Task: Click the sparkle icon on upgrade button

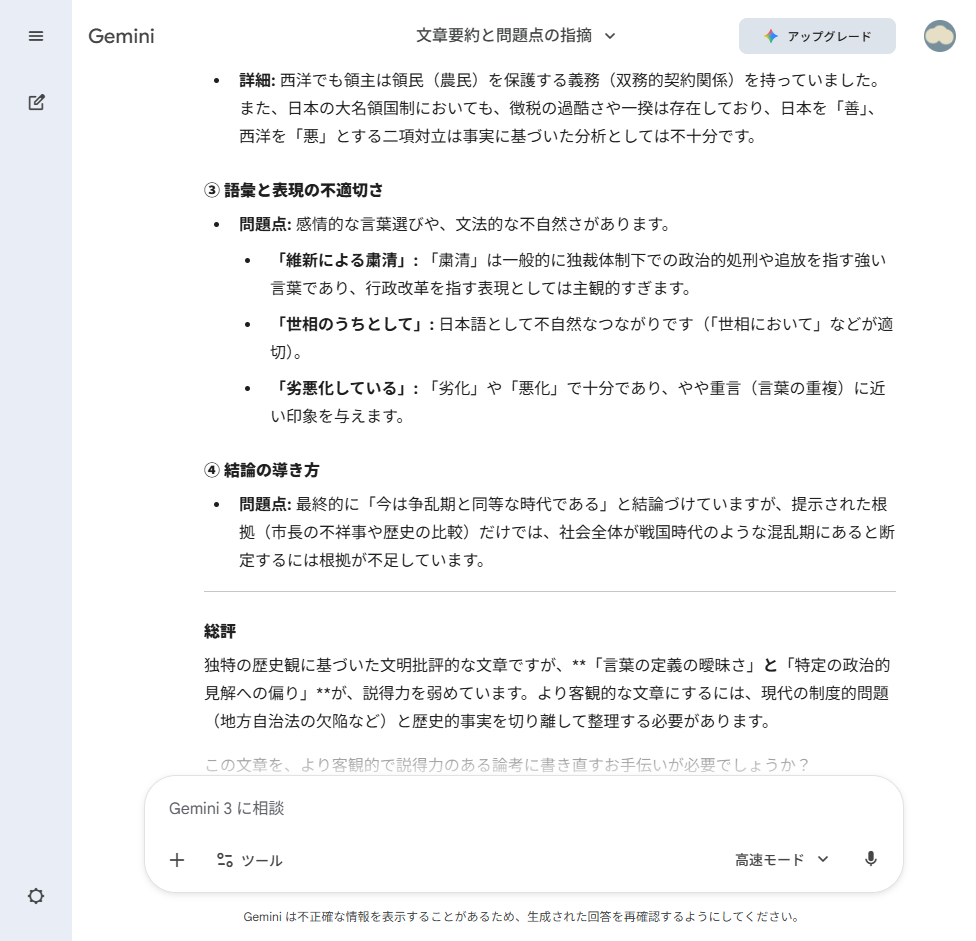Action: pyautogui.click(x=770, y=36)
